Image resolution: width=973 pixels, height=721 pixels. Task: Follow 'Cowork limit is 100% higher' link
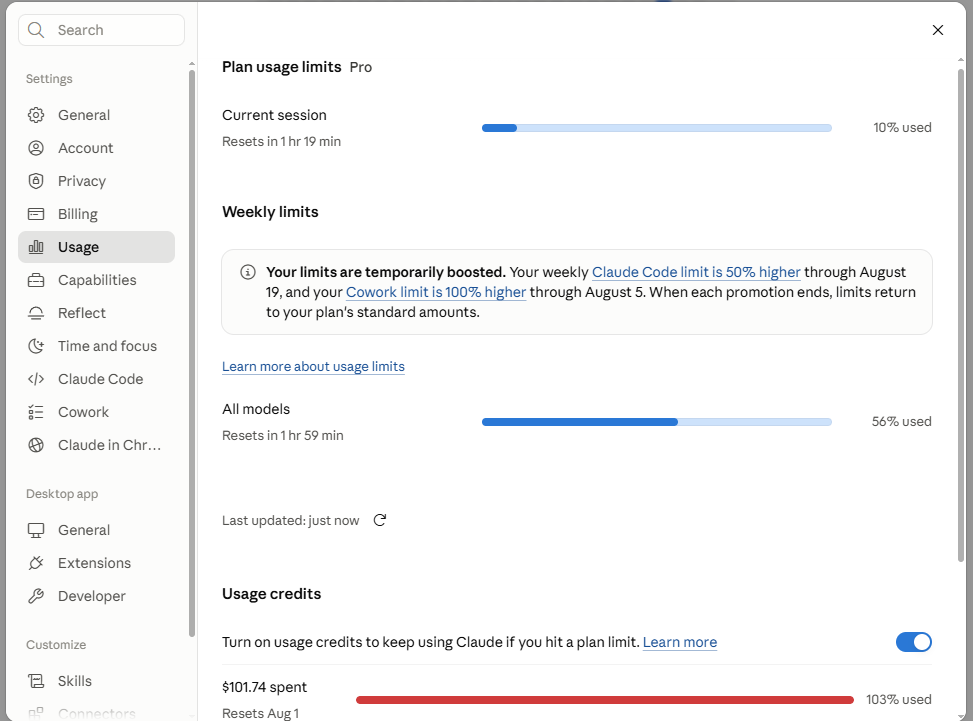tap(436, 292)
